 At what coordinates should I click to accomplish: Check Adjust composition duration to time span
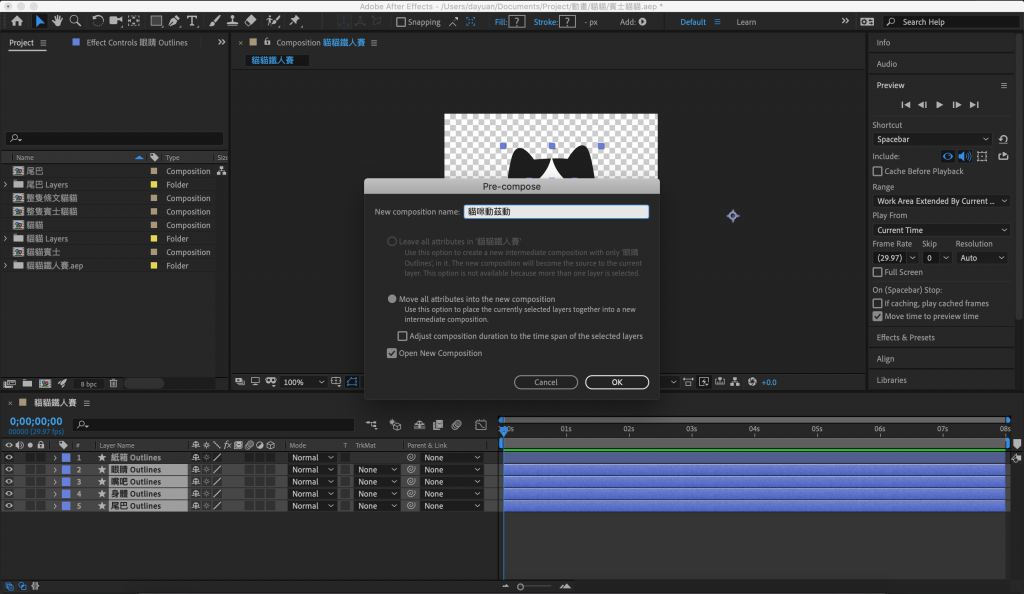click(402, 336)
